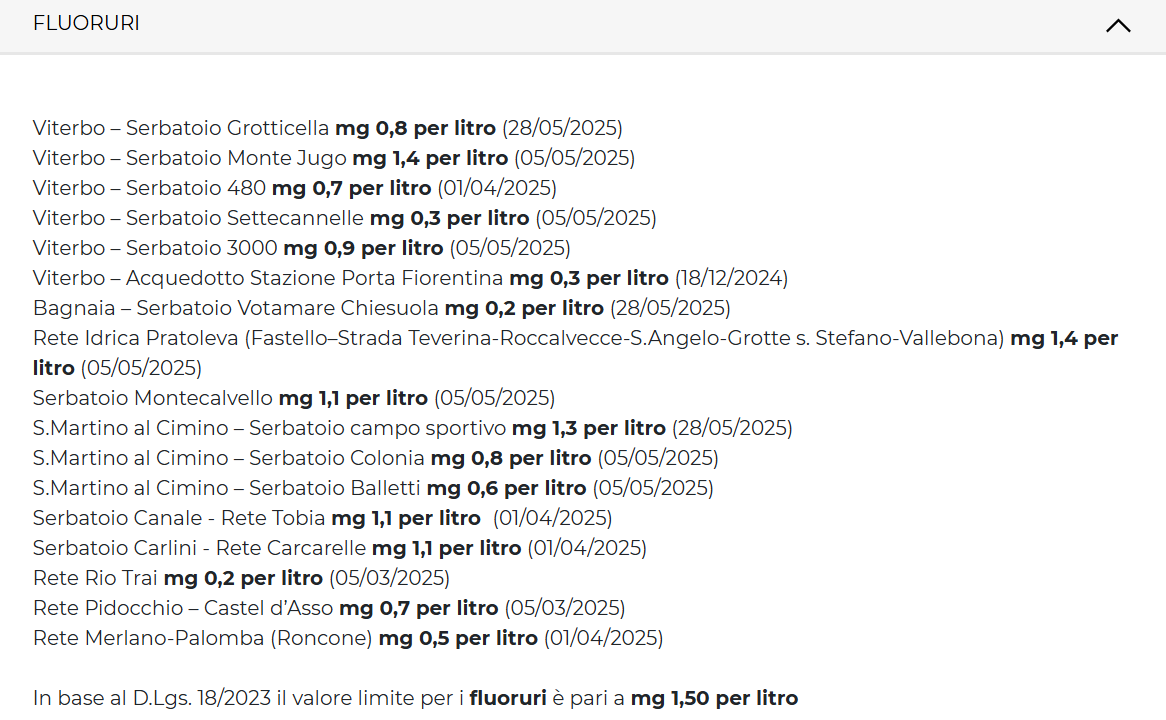Image resolution: width=1166 pixels, height=720 pixels.
Task: Click the Serbatoio Grotticella fluoride entry
Action: point(327,128)
